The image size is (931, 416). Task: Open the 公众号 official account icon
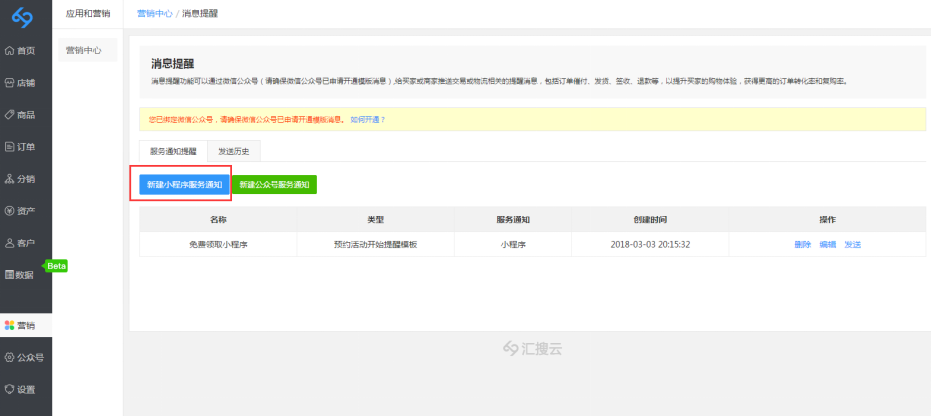(x=10, y=357)
